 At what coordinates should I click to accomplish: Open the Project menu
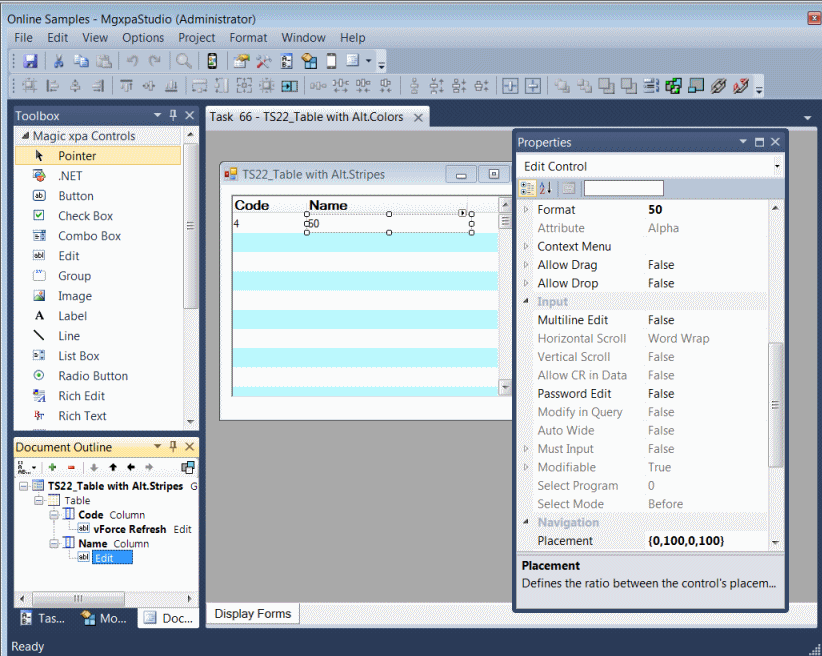(196, 38)
